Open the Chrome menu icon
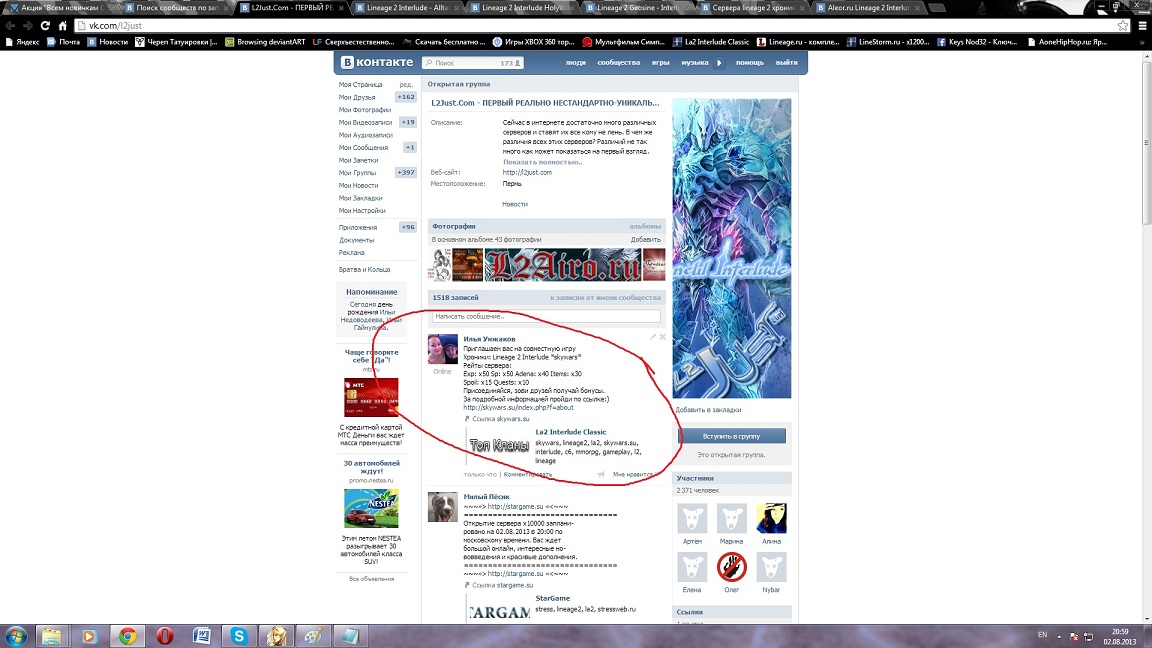The height and width of the screenshot is (648, 1152). pyautogui.click(x=1142, y=26)
